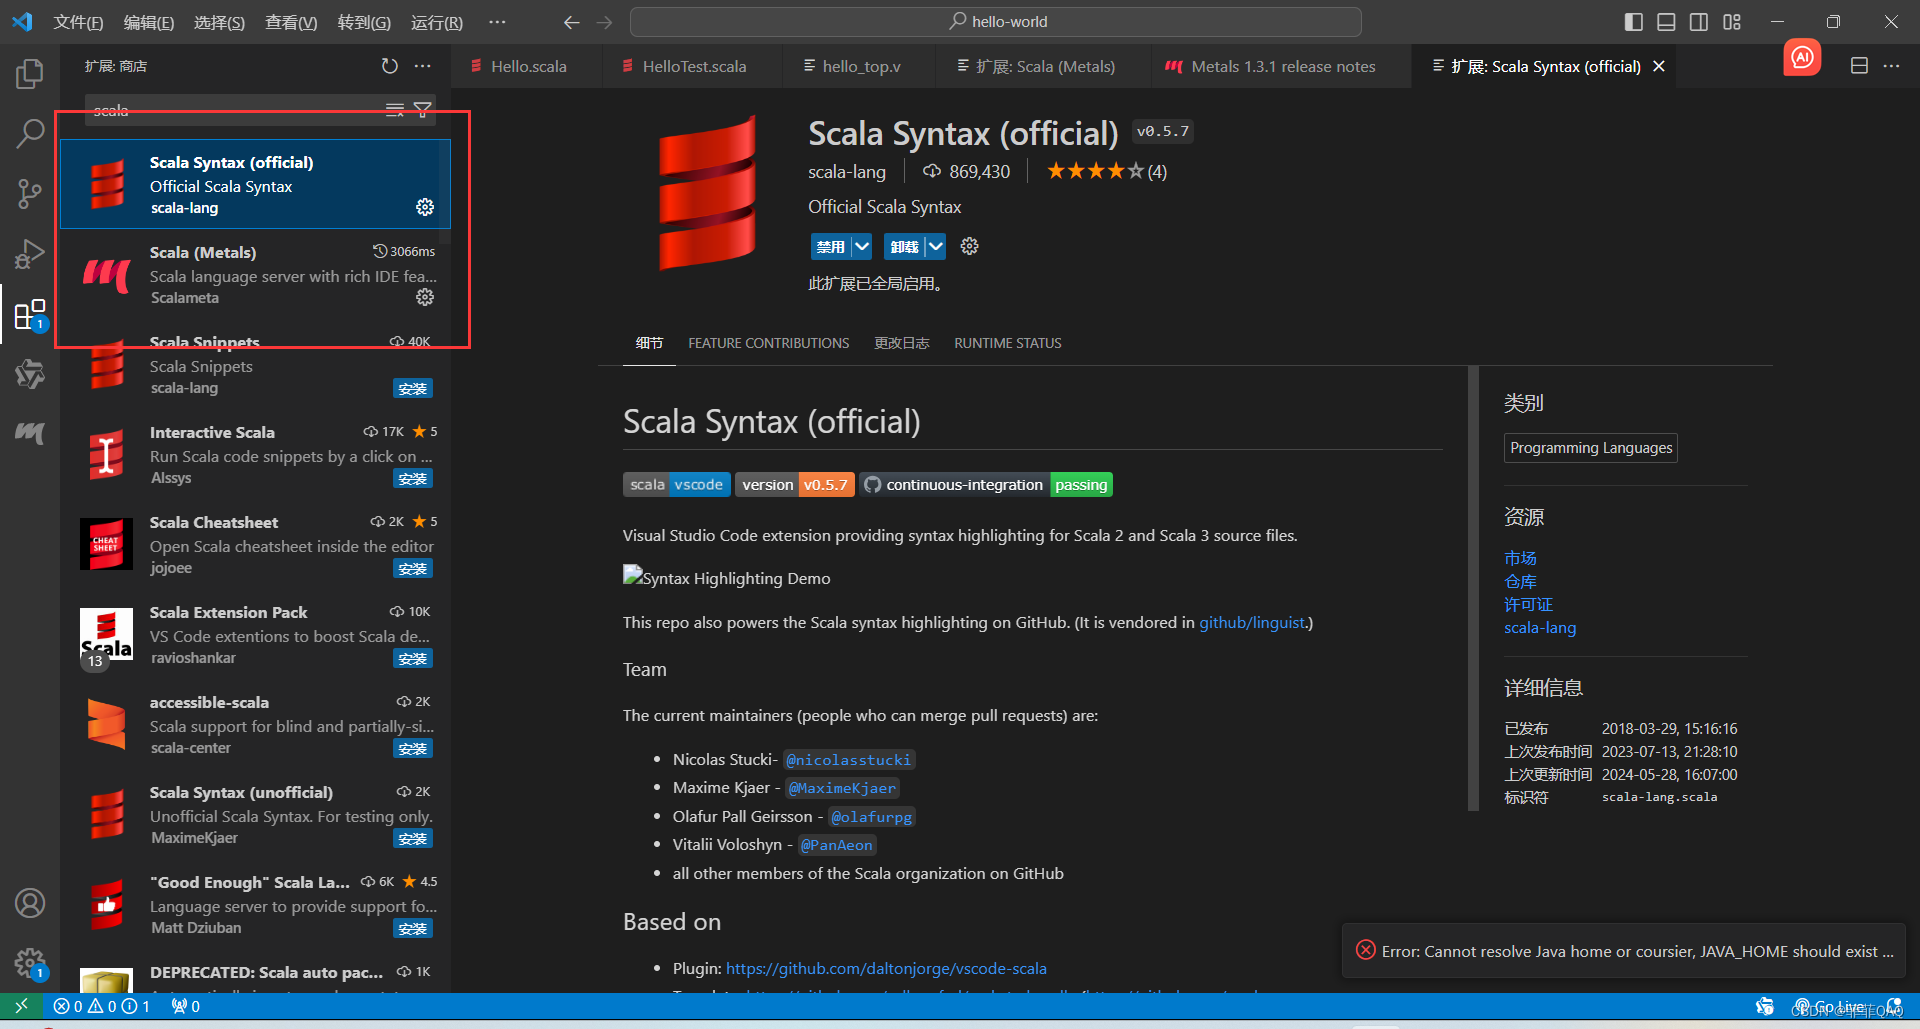
Task: Open the Accounts icon
Action: (x=30, y=903)
